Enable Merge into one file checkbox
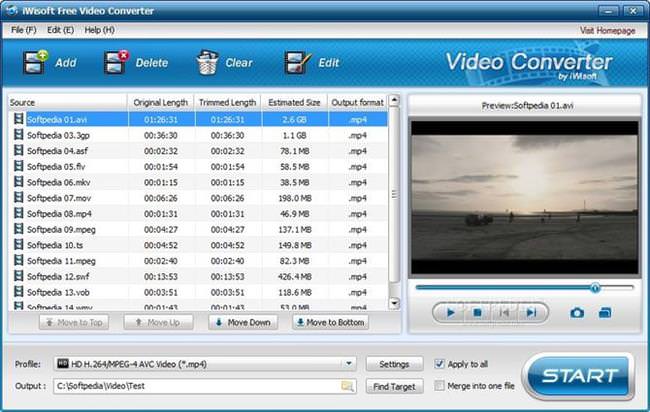This screenshot has width=650, height=412. (x=439, y=385)
